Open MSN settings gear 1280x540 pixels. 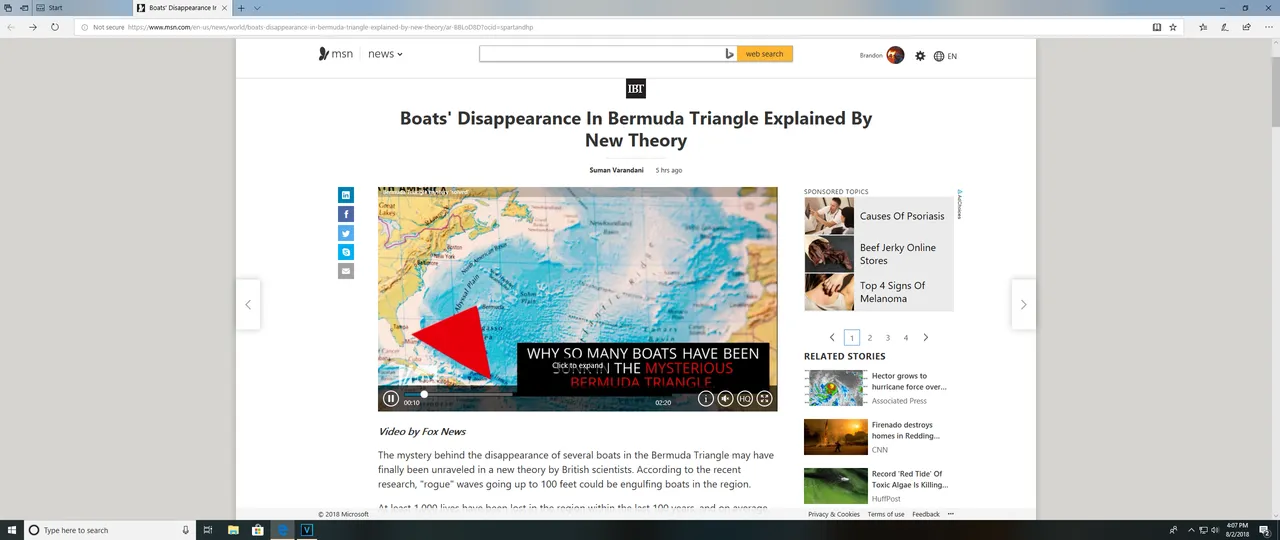coord(920,56)
